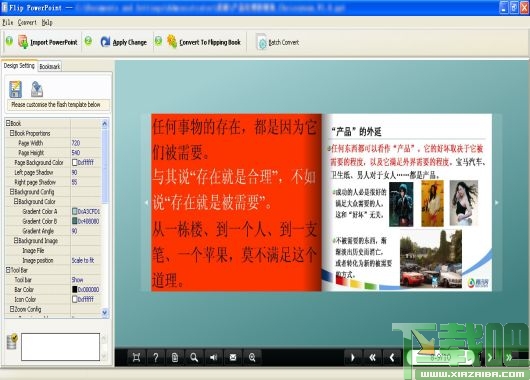530x380 pixels.
Task: Start Convert To Flipping Book
Action: [204, 42]
